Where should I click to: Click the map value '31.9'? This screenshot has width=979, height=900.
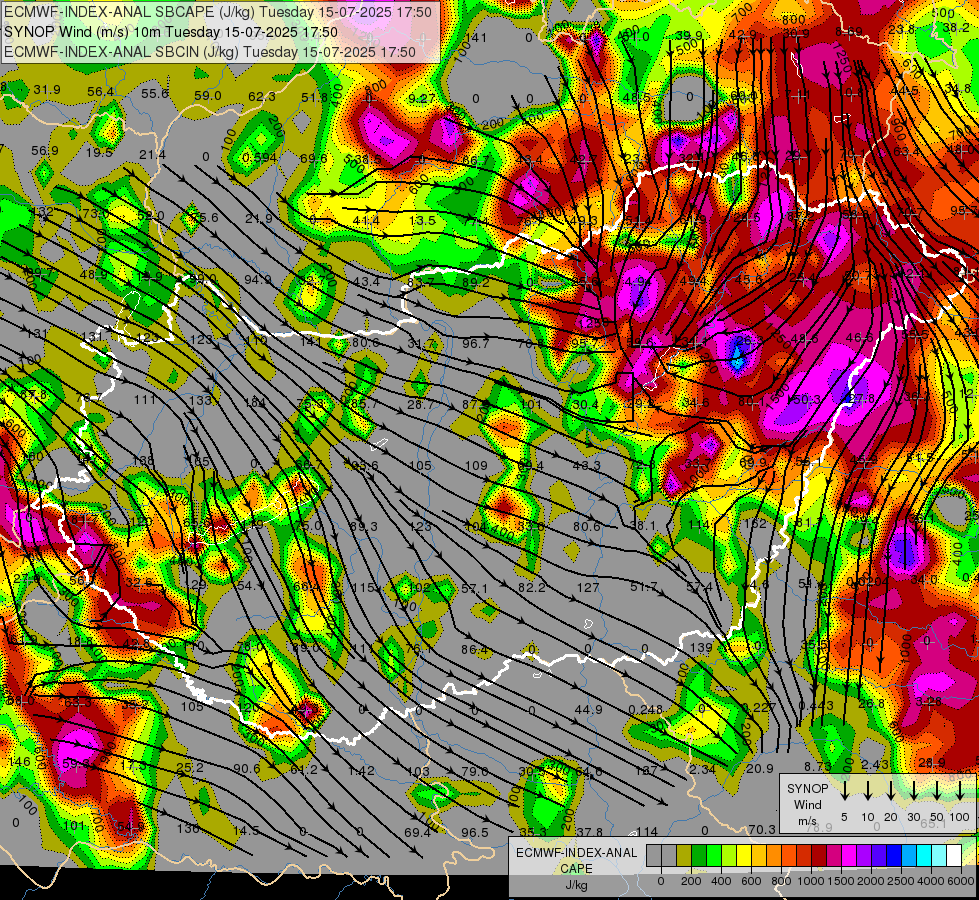pyautogui.click(x=47, y=90)
